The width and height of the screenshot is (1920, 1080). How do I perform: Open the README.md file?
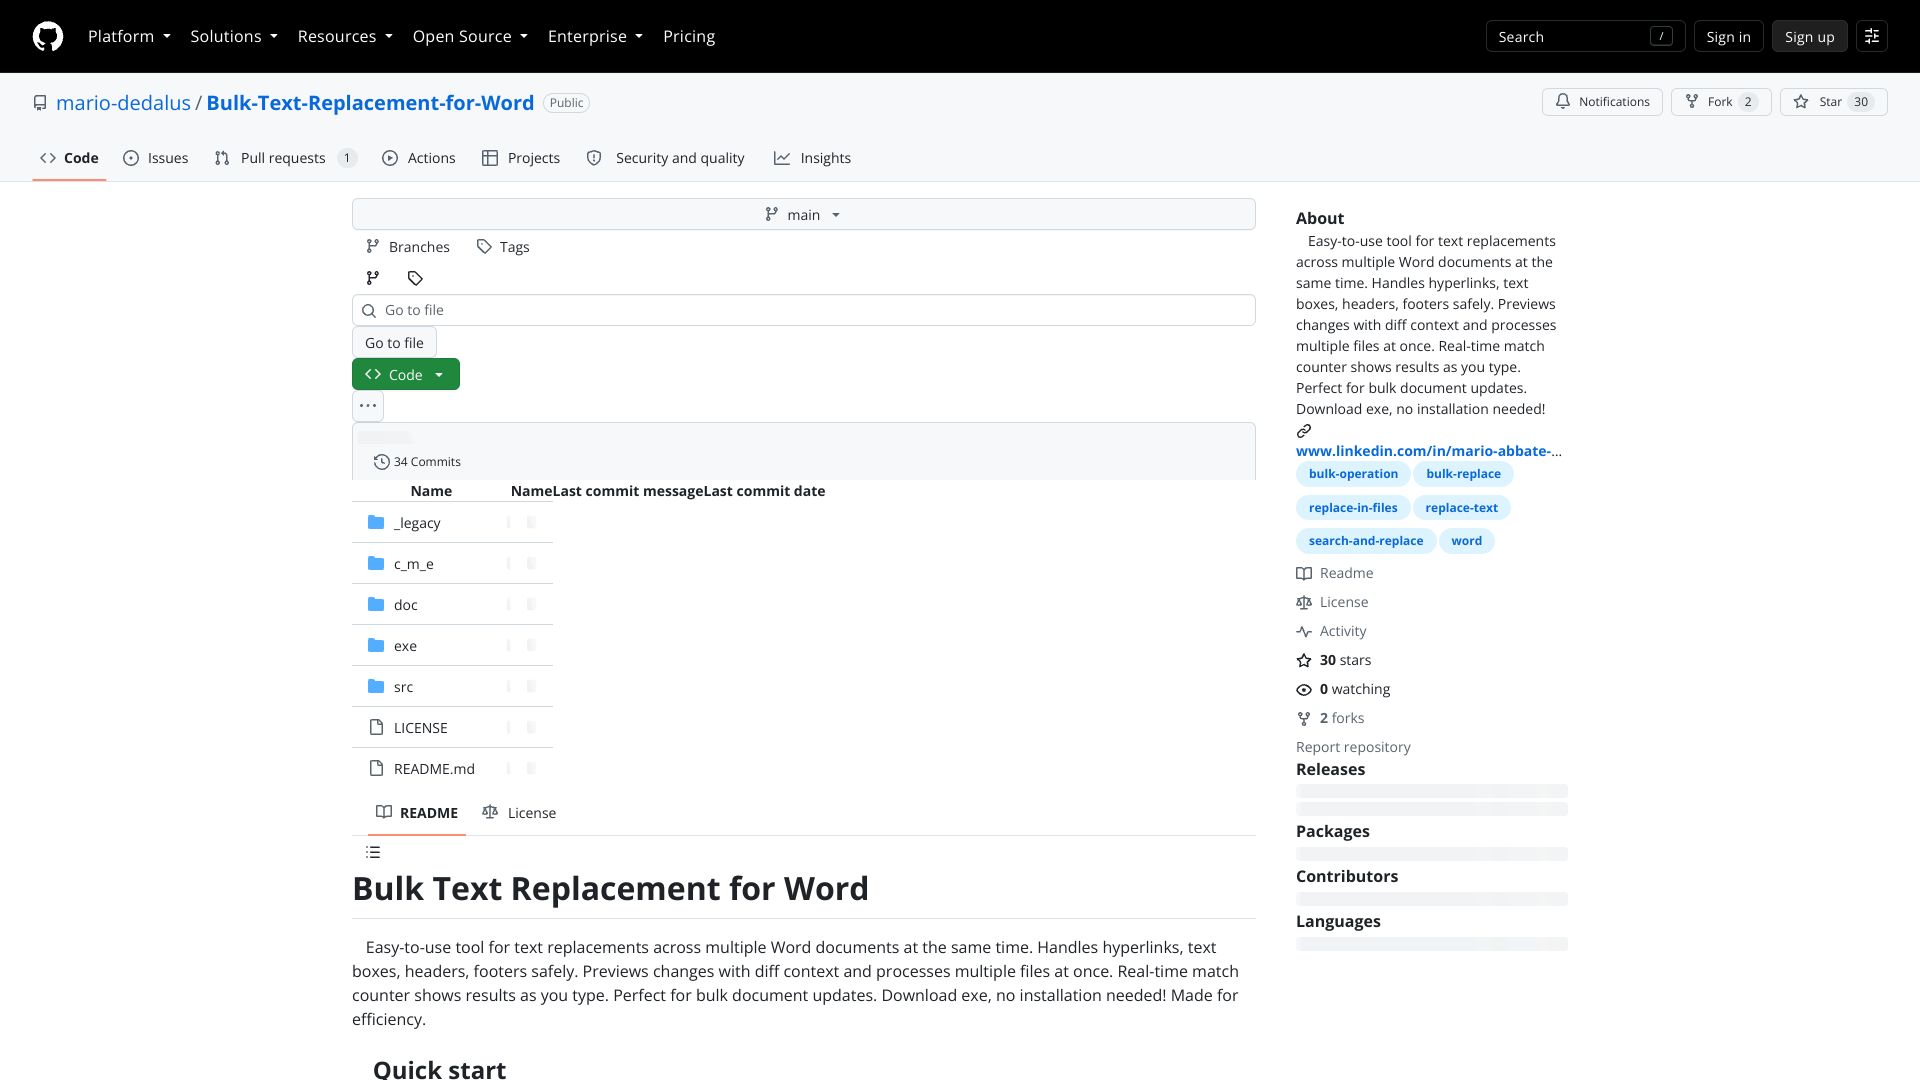434,769
